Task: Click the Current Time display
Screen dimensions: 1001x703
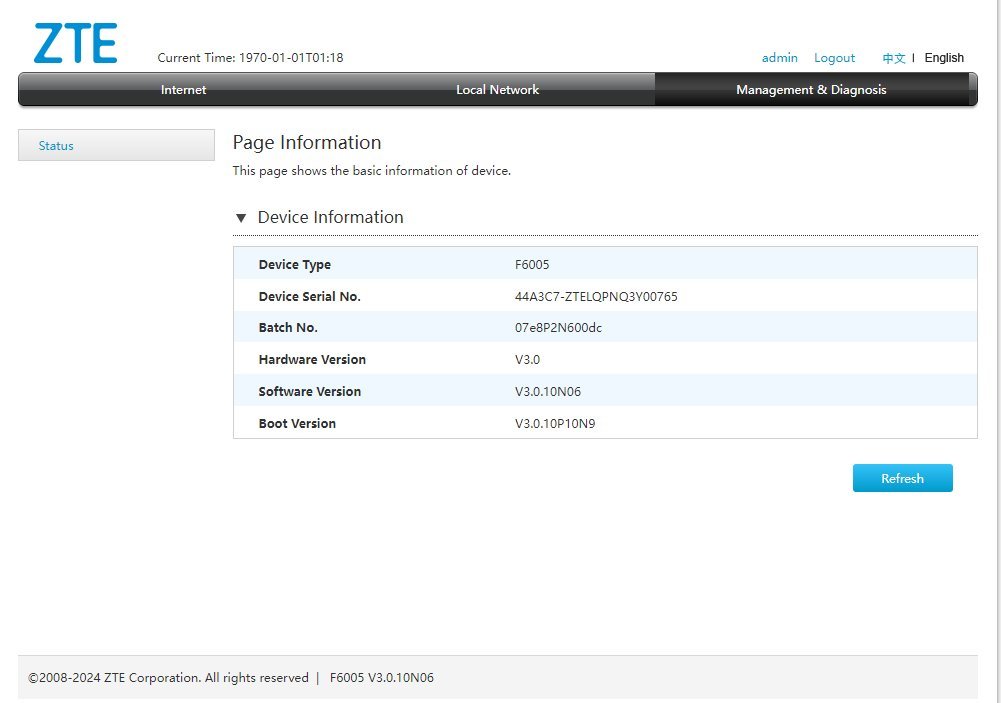Action: [x=250, y=58]
